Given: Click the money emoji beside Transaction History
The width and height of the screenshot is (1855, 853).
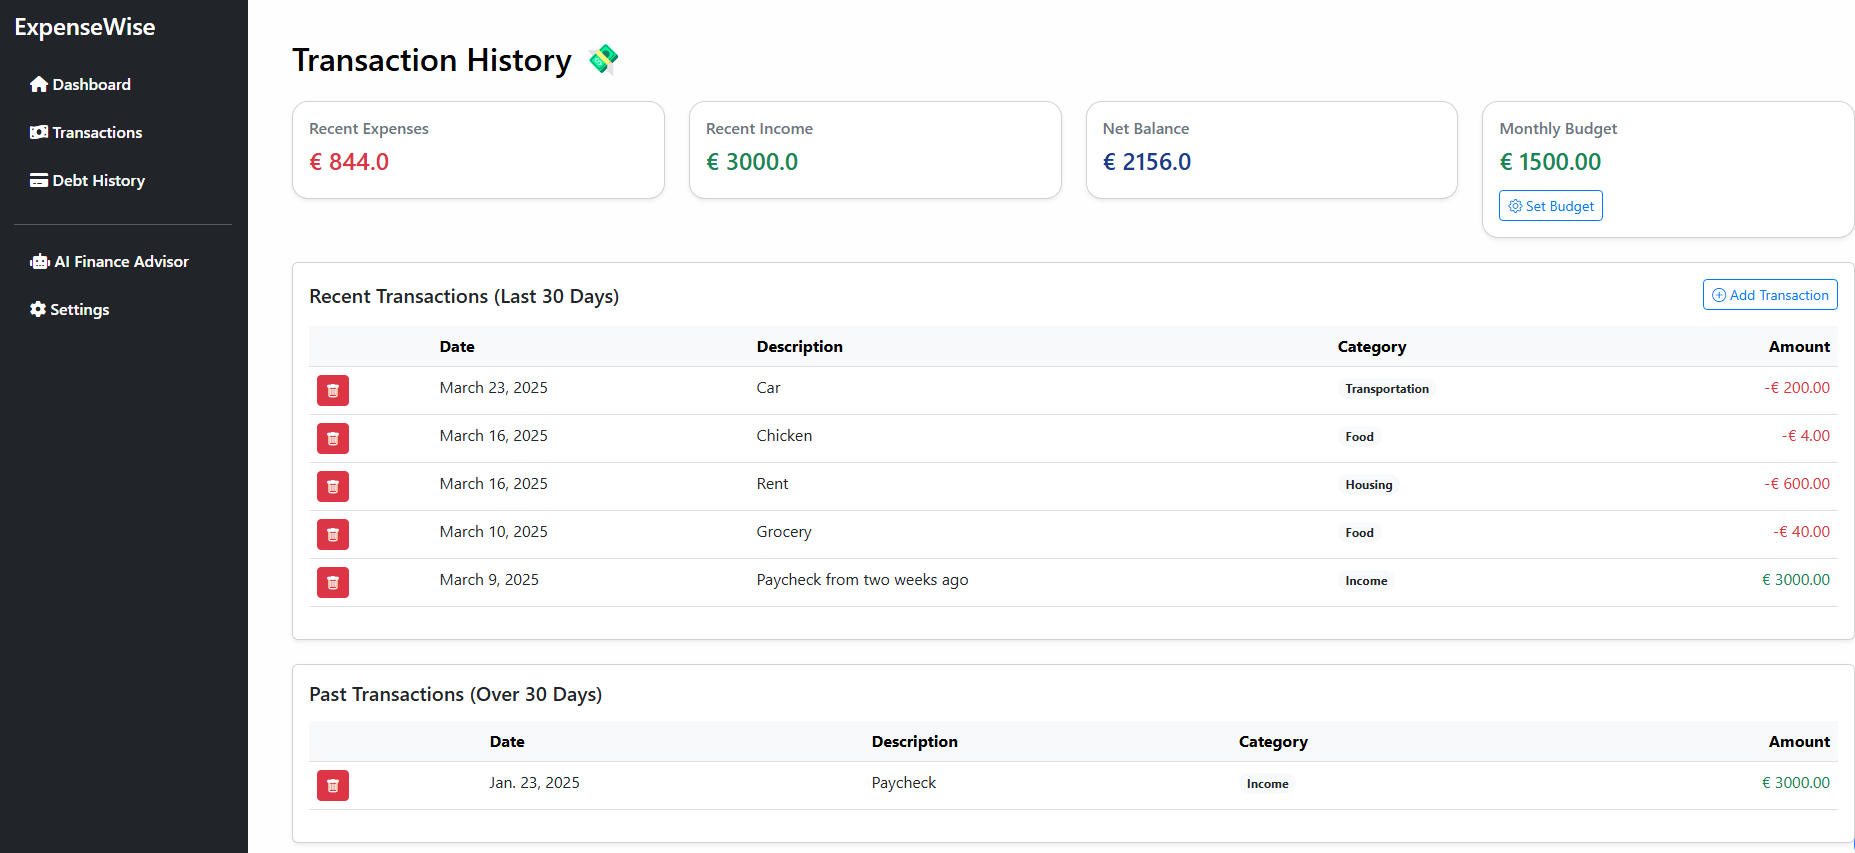Looking at the screenshot, I should tap(603, 60).
